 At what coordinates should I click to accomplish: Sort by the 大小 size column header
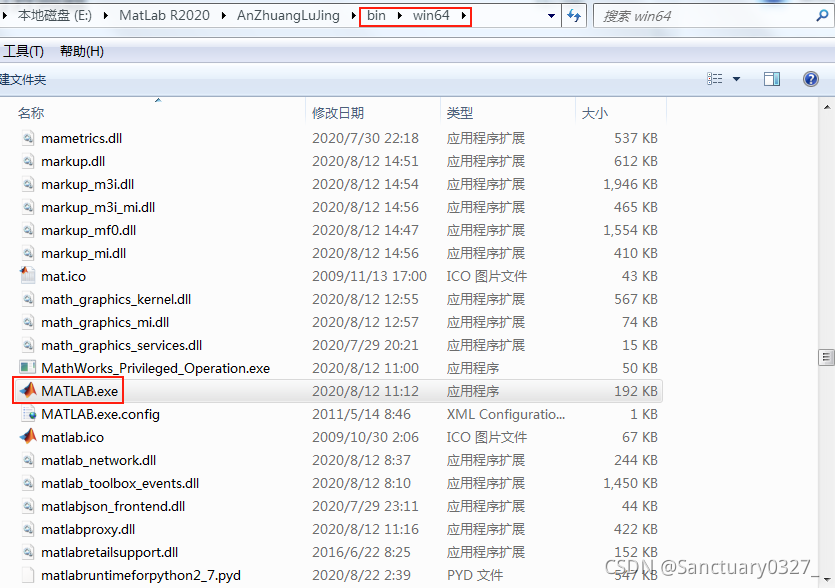(595, 113)
